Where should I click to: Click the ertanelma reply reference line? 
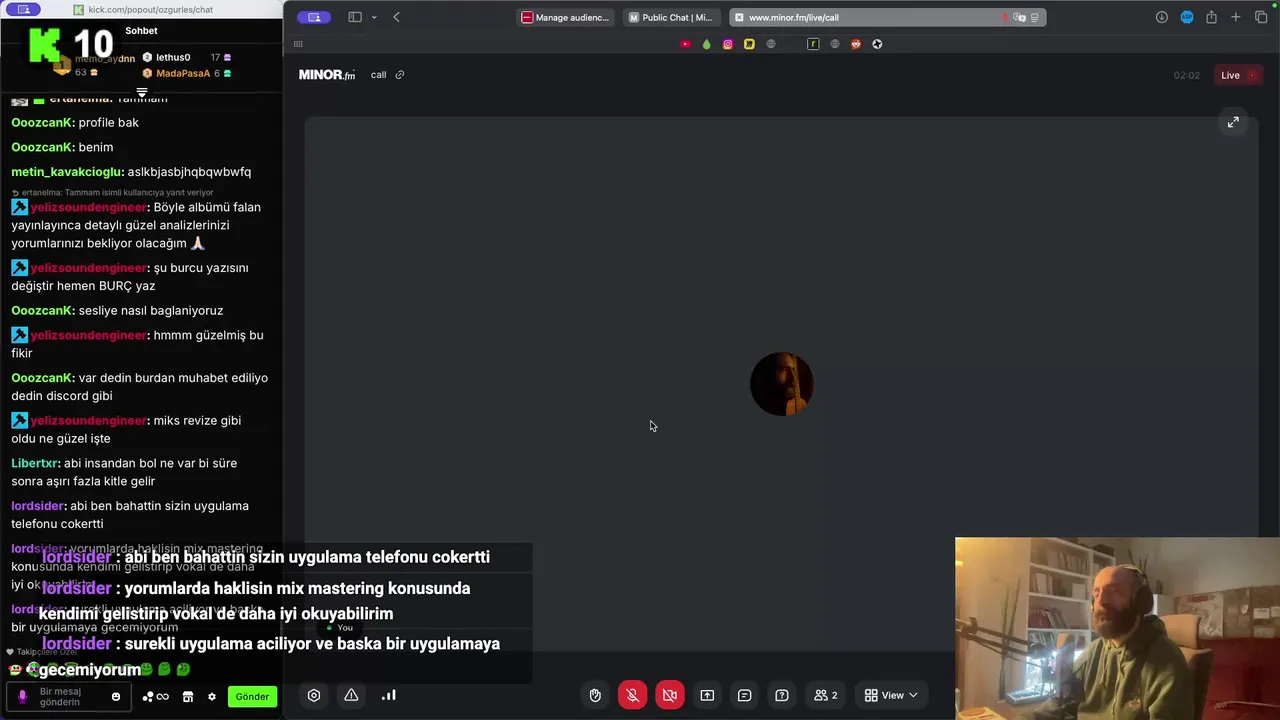[112, 192]
